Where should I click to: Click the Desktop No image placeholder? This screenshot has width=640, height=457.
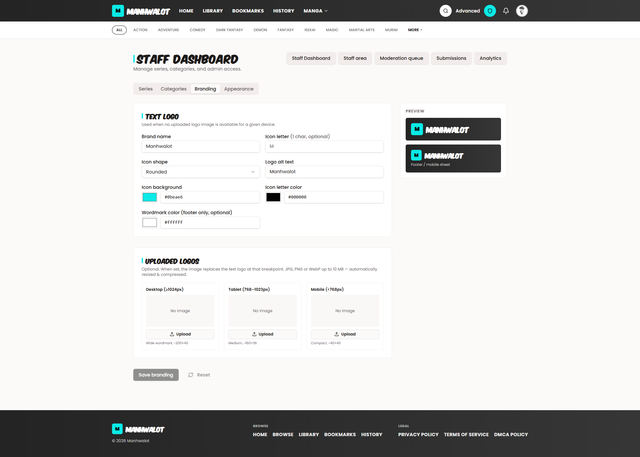pos(180,311)
